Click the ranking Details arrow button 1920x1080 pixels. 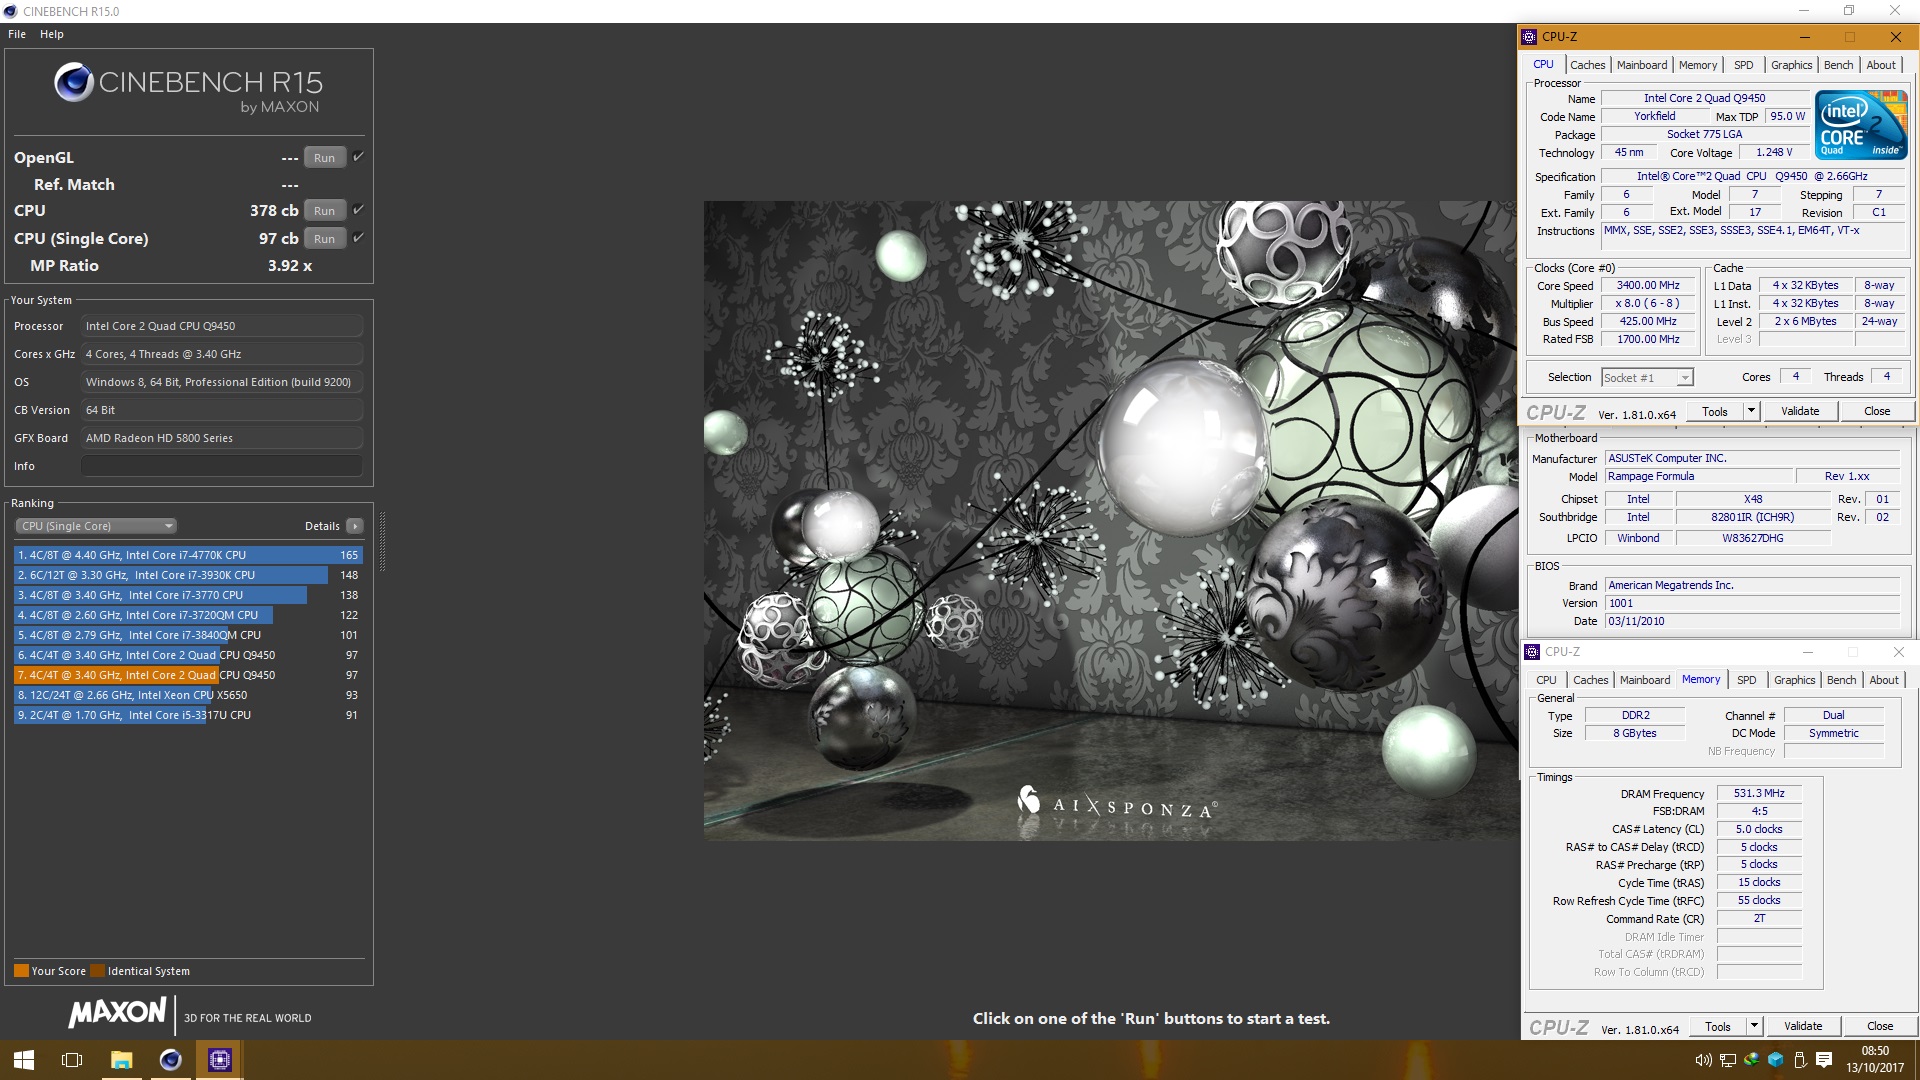[355, 526]
